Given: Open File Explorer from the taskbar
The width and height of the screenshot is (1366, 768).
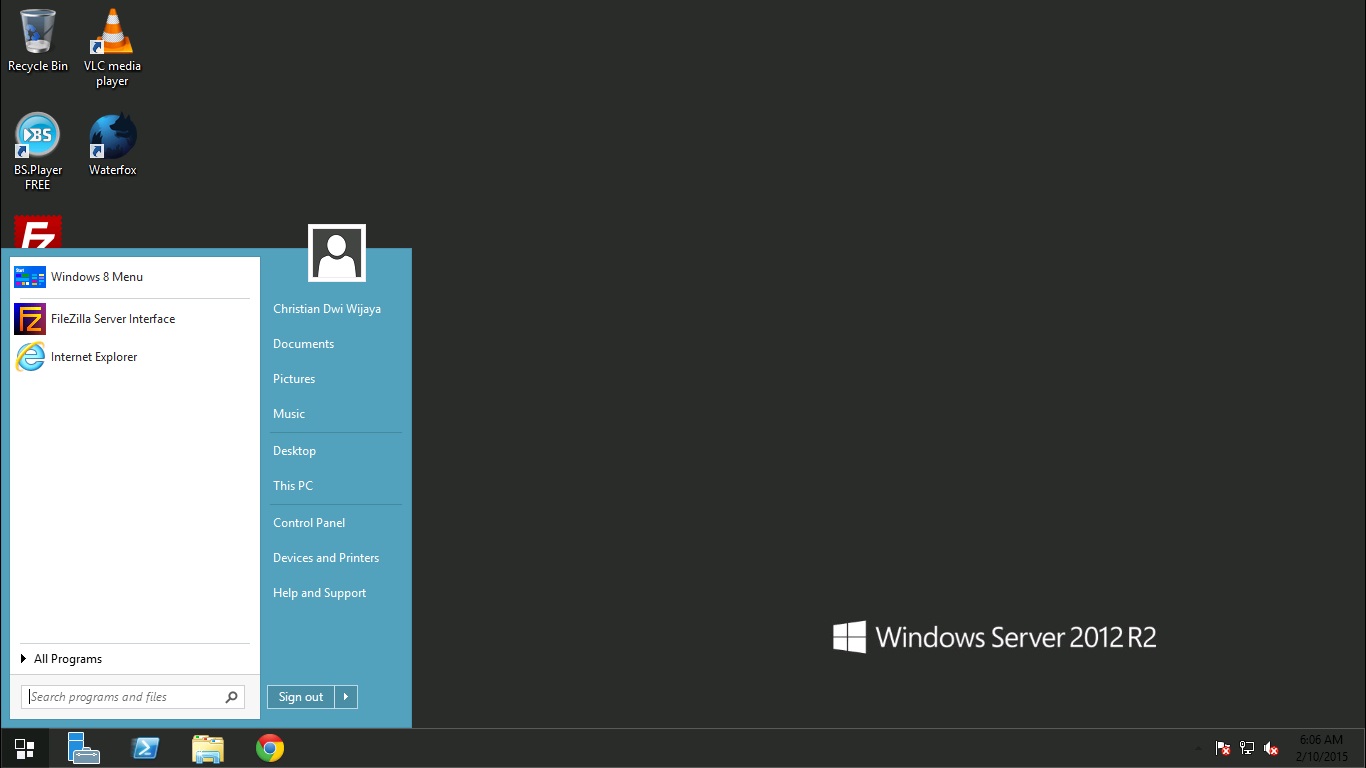Looking at the screenshot, I should [x=208, y=749].
